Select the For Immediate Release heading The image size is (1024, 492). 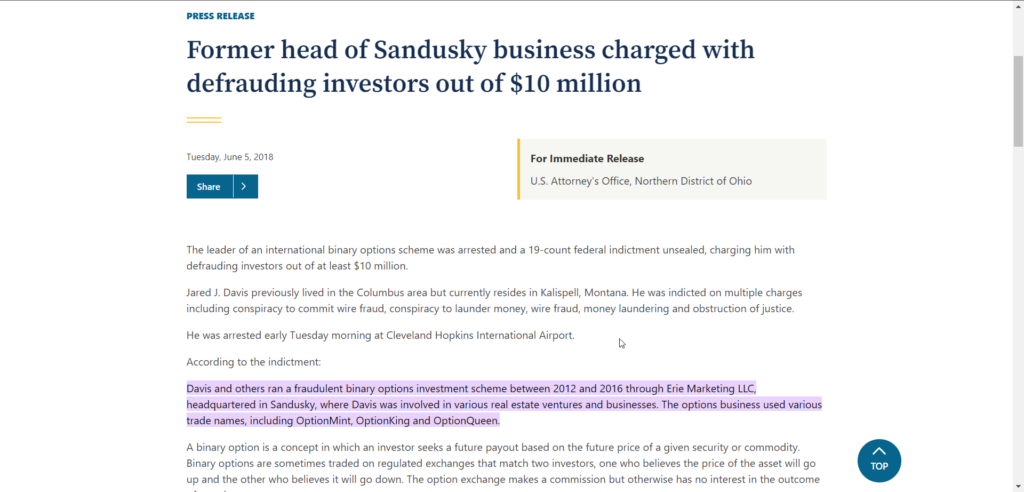tap(587, 159)
